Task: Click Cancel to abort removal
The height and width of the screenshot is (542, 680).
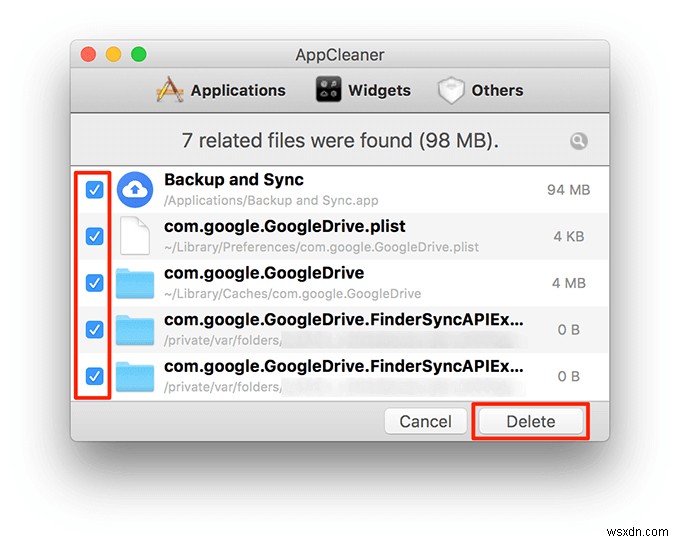Action: (x=425, y=421)
